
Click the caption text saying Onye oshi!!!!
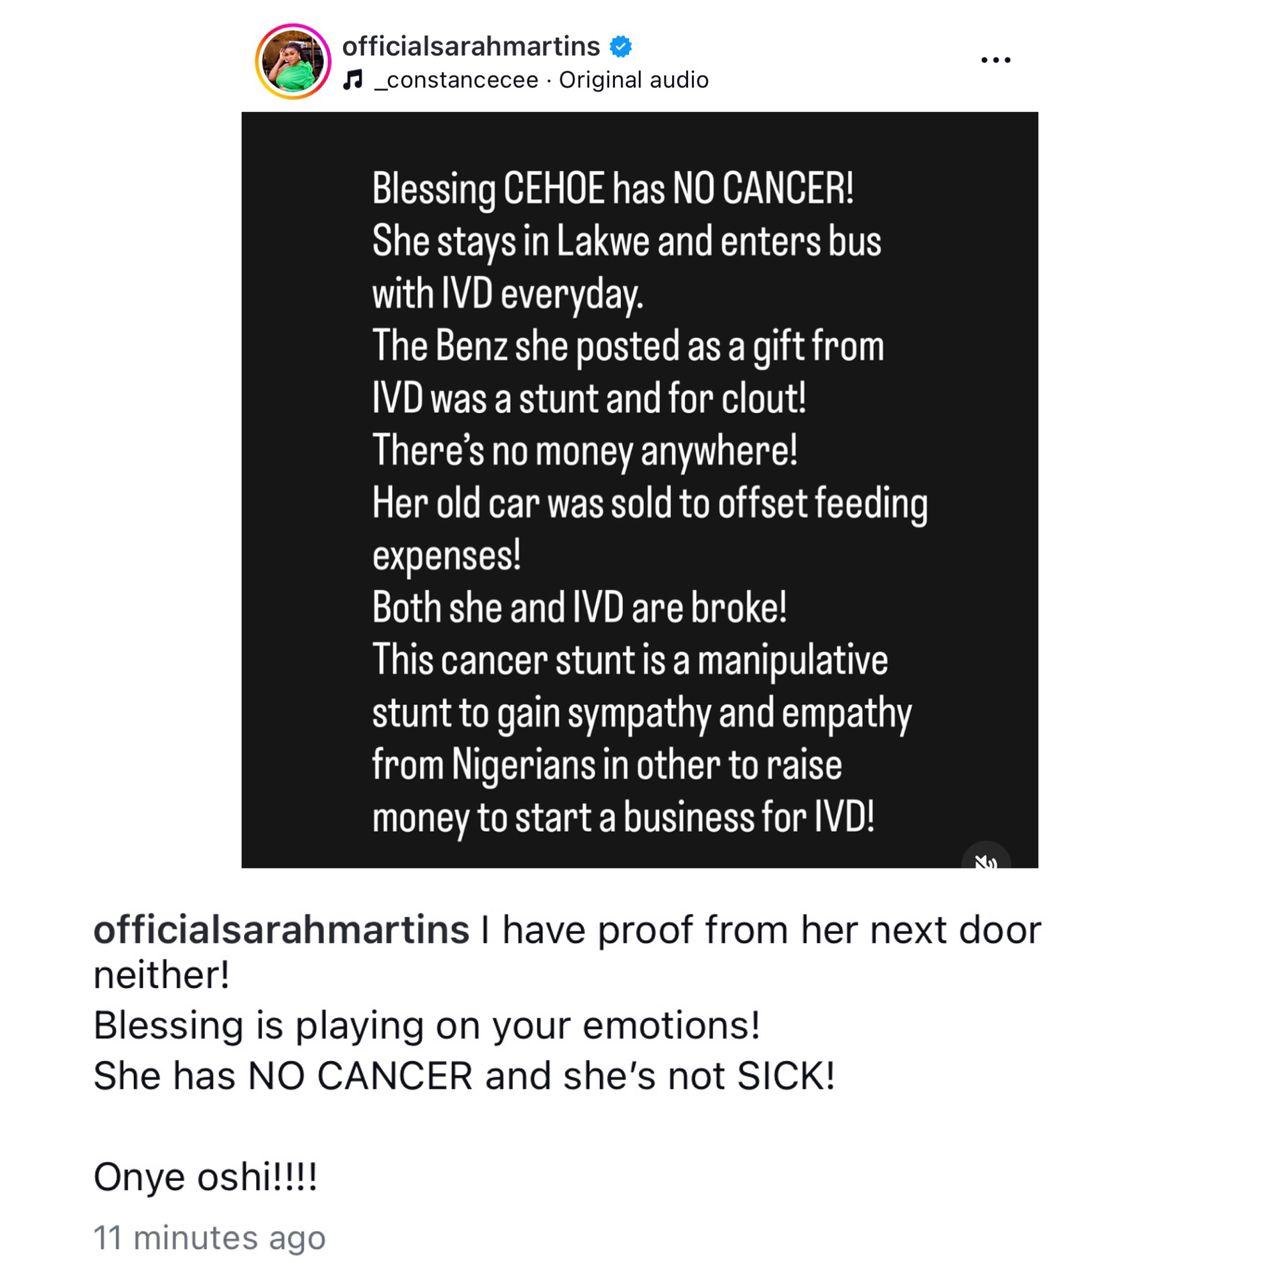pos(203,1176)
